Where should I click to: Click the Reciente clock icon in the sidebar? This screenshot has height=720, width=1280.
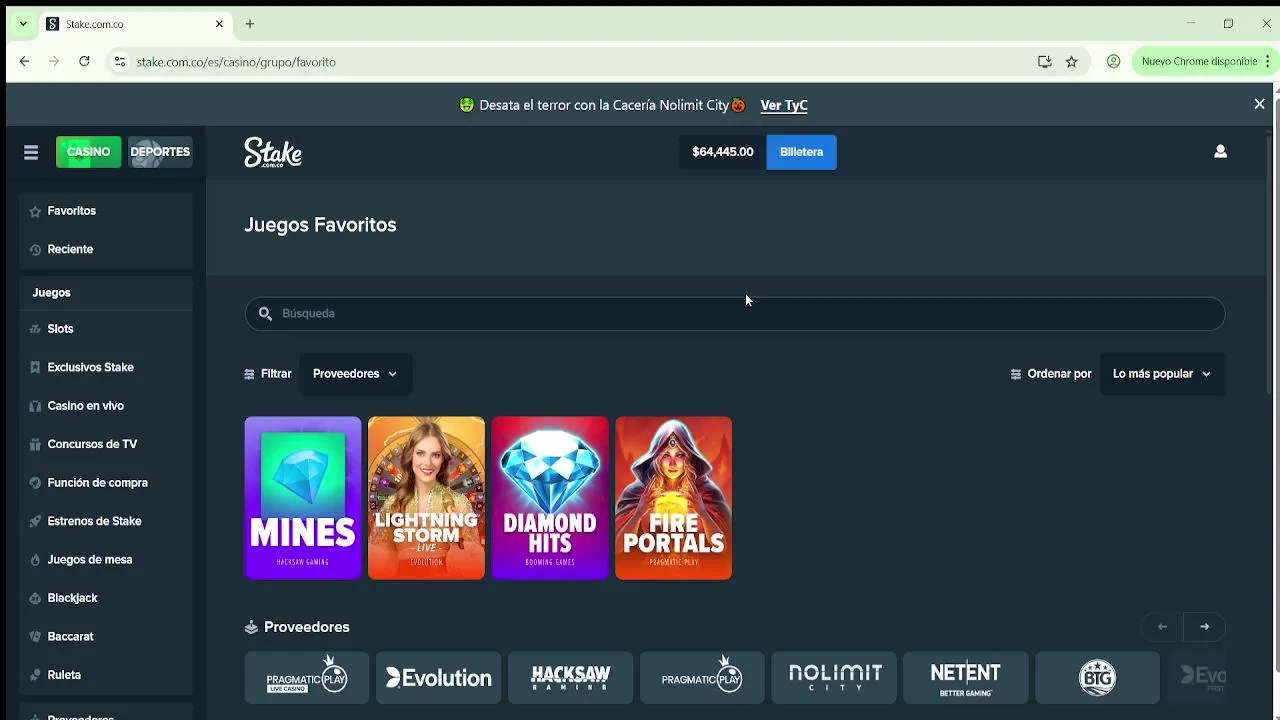(x=35, y=250)
